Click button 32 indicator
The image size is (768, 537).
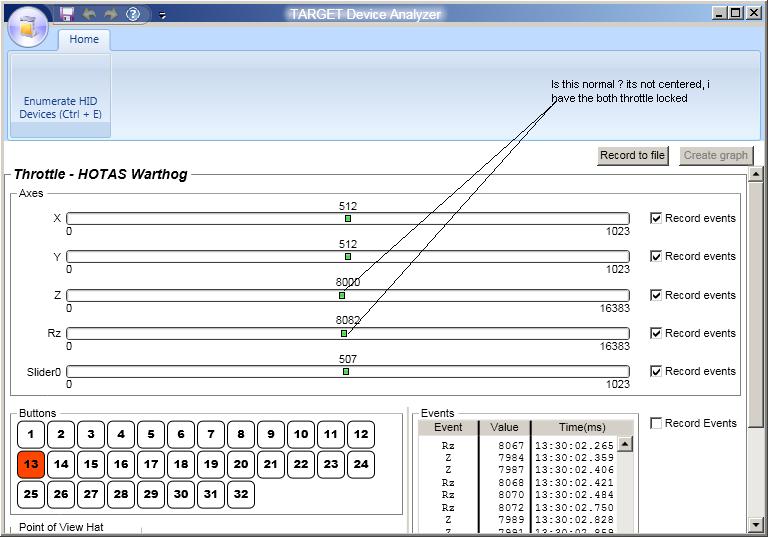(241, 494)
